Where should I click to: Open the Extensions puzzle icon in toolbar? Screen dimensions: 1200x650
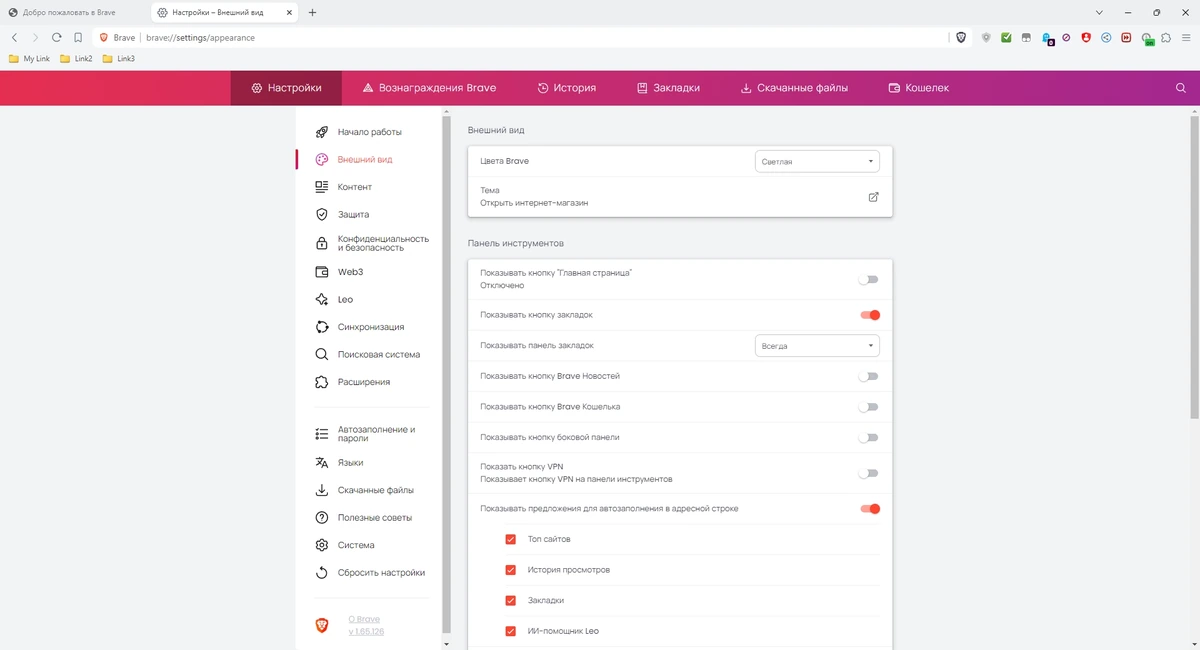click(x=1165, y=37)
